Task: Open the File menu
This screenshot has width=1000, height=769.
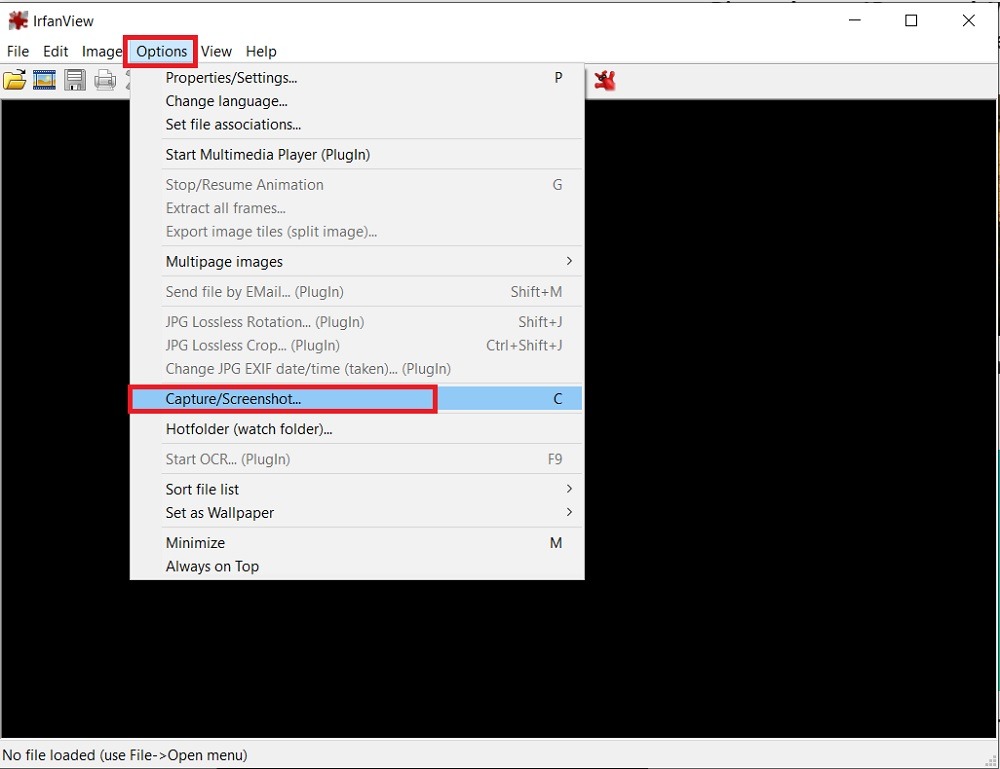Action: (x=17, y=51)
